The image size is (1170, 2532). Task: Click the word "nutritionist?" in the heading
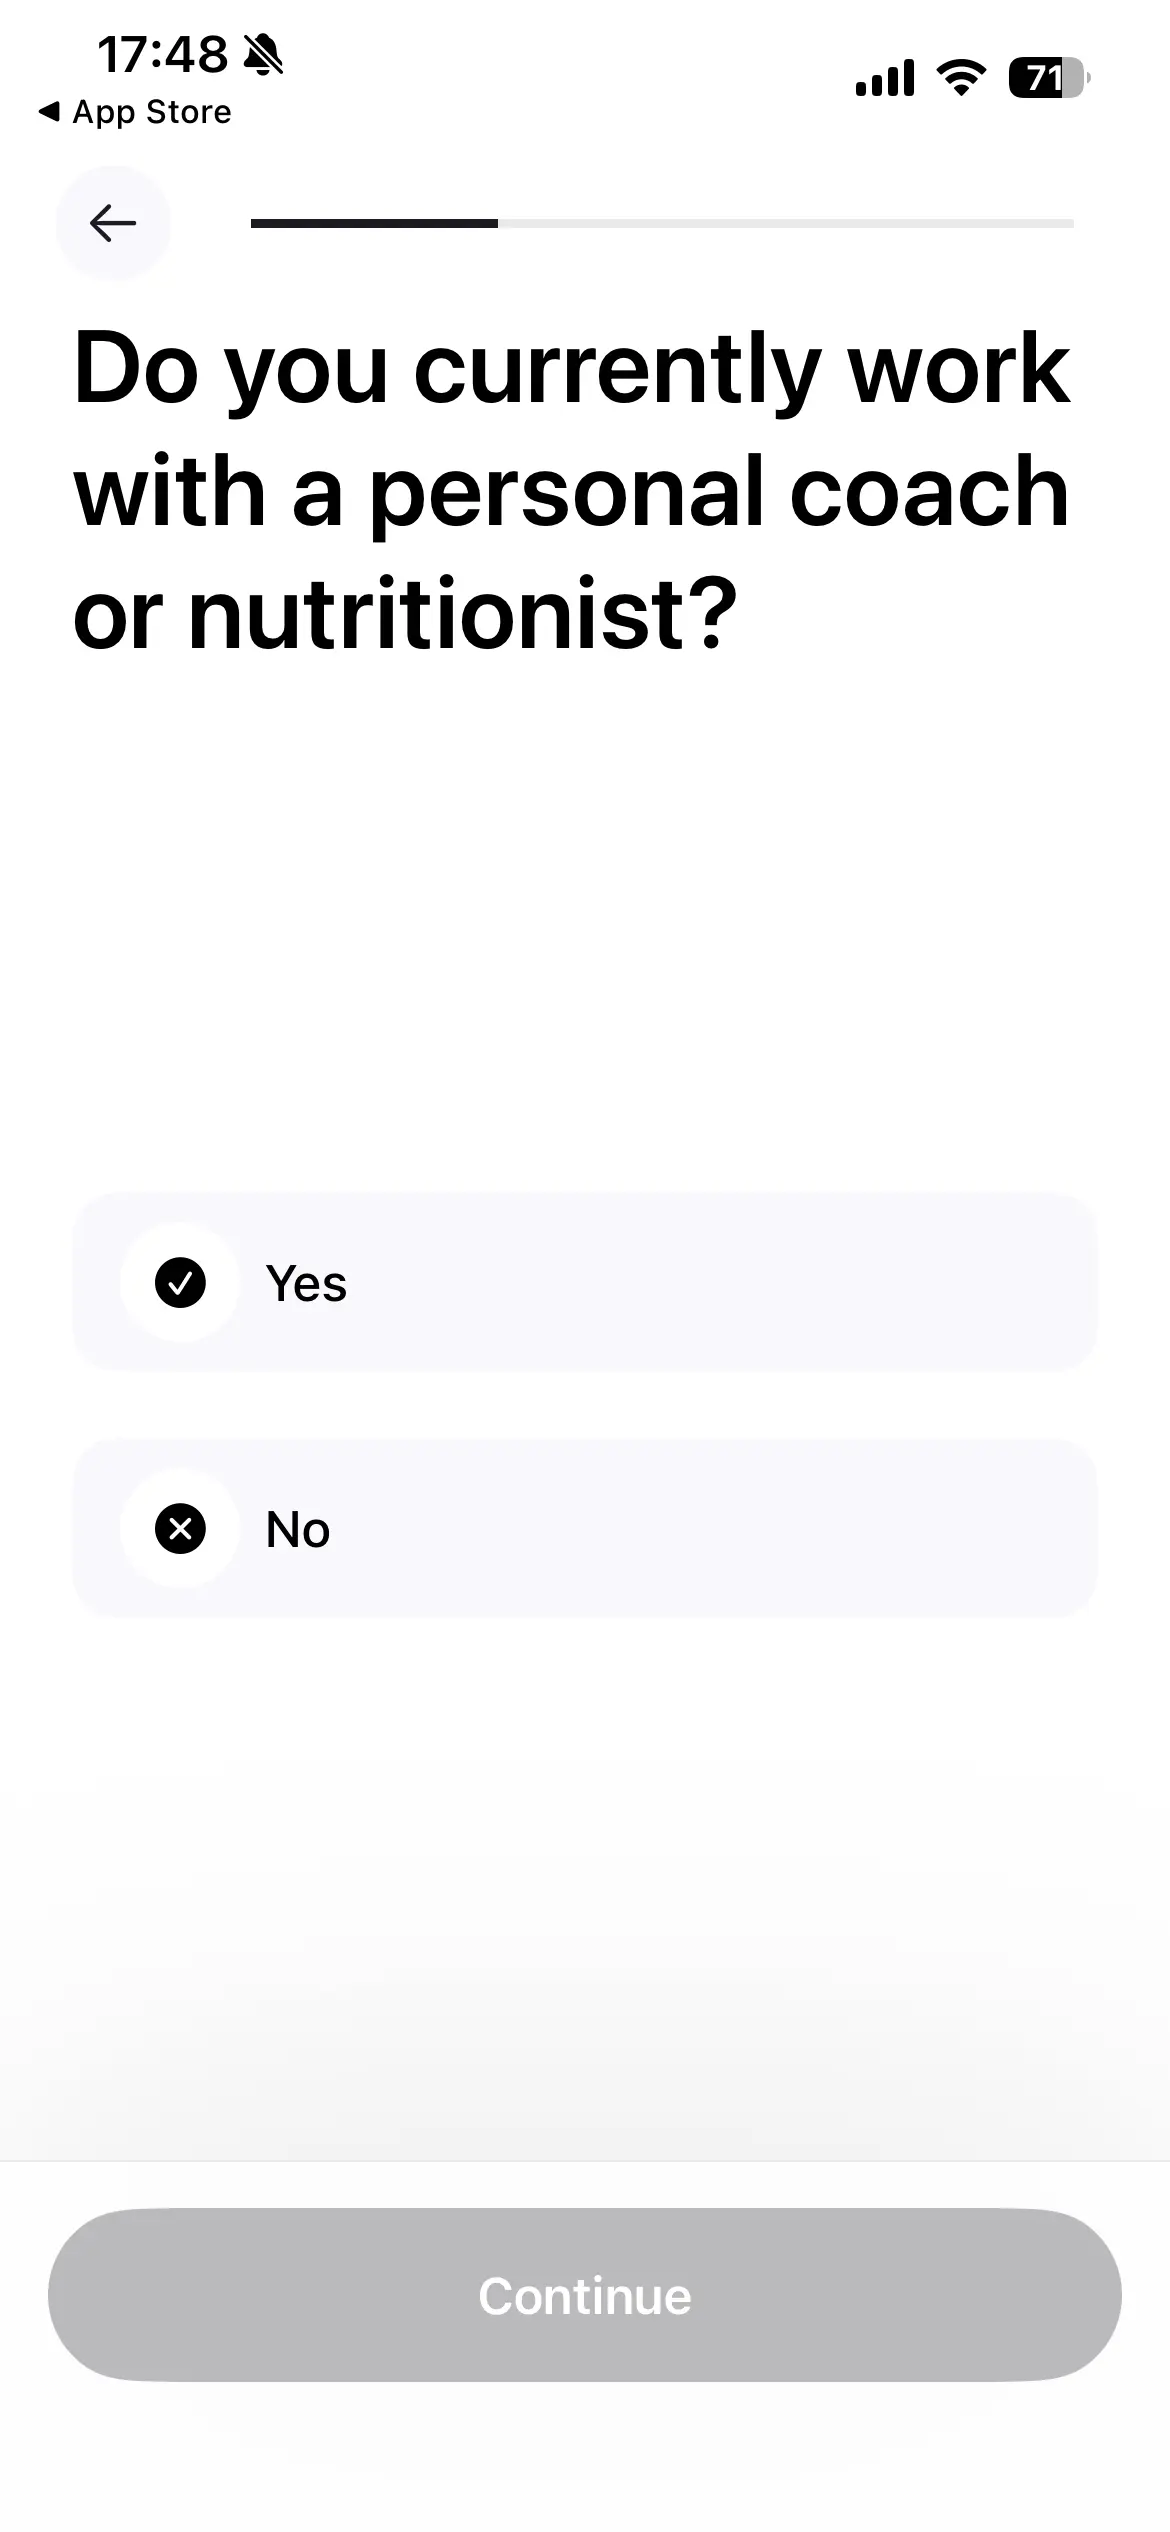click(x=462, y=612)
